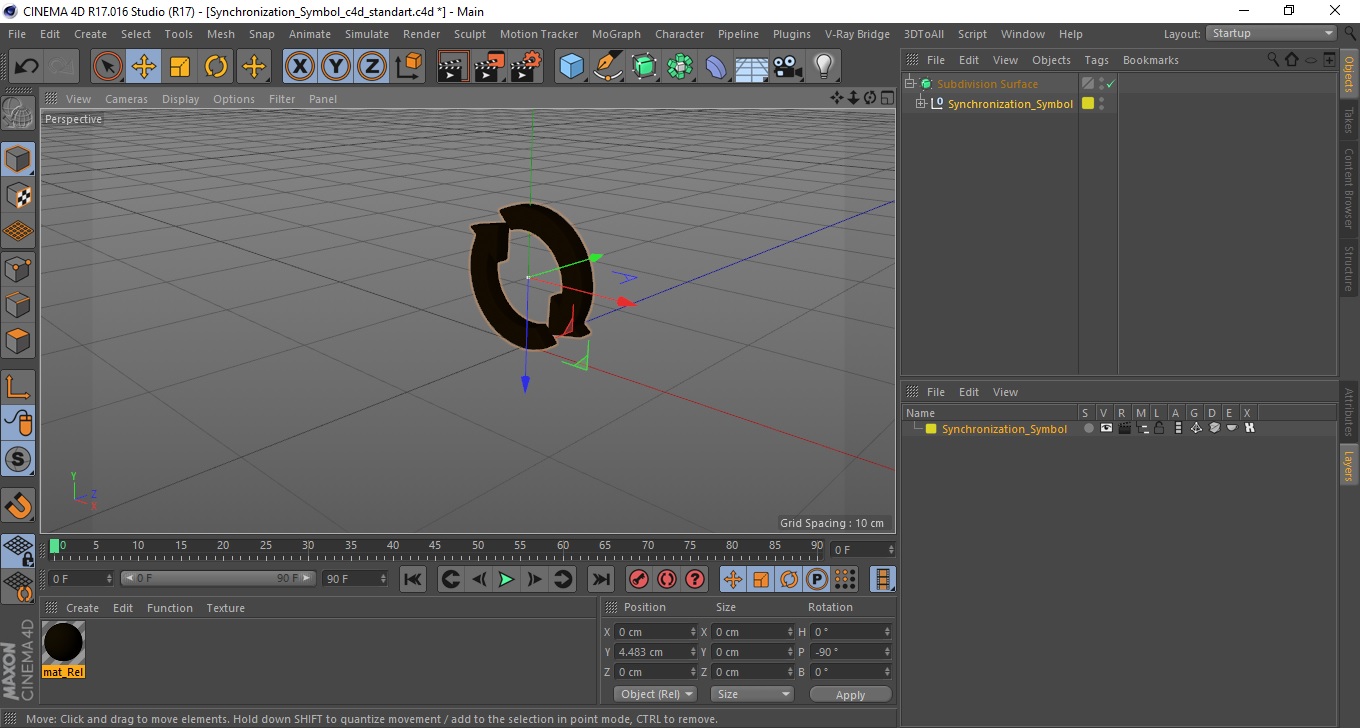Screen dimensions: 1360x728
Task: Toggle the Y axis lock
Action: (336, 67)
